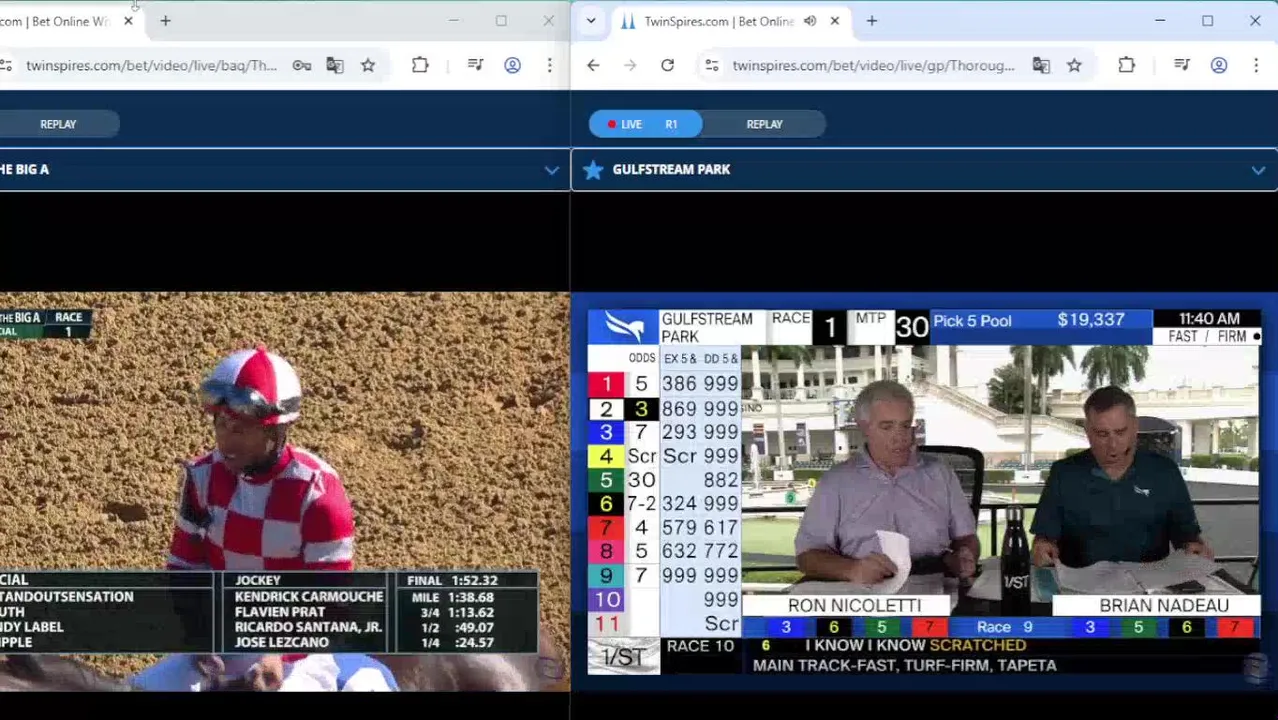The image size is (1278, 720).
Task: Open media control icon in right window
Action: pyautogui.click(x=1182, y=65)
